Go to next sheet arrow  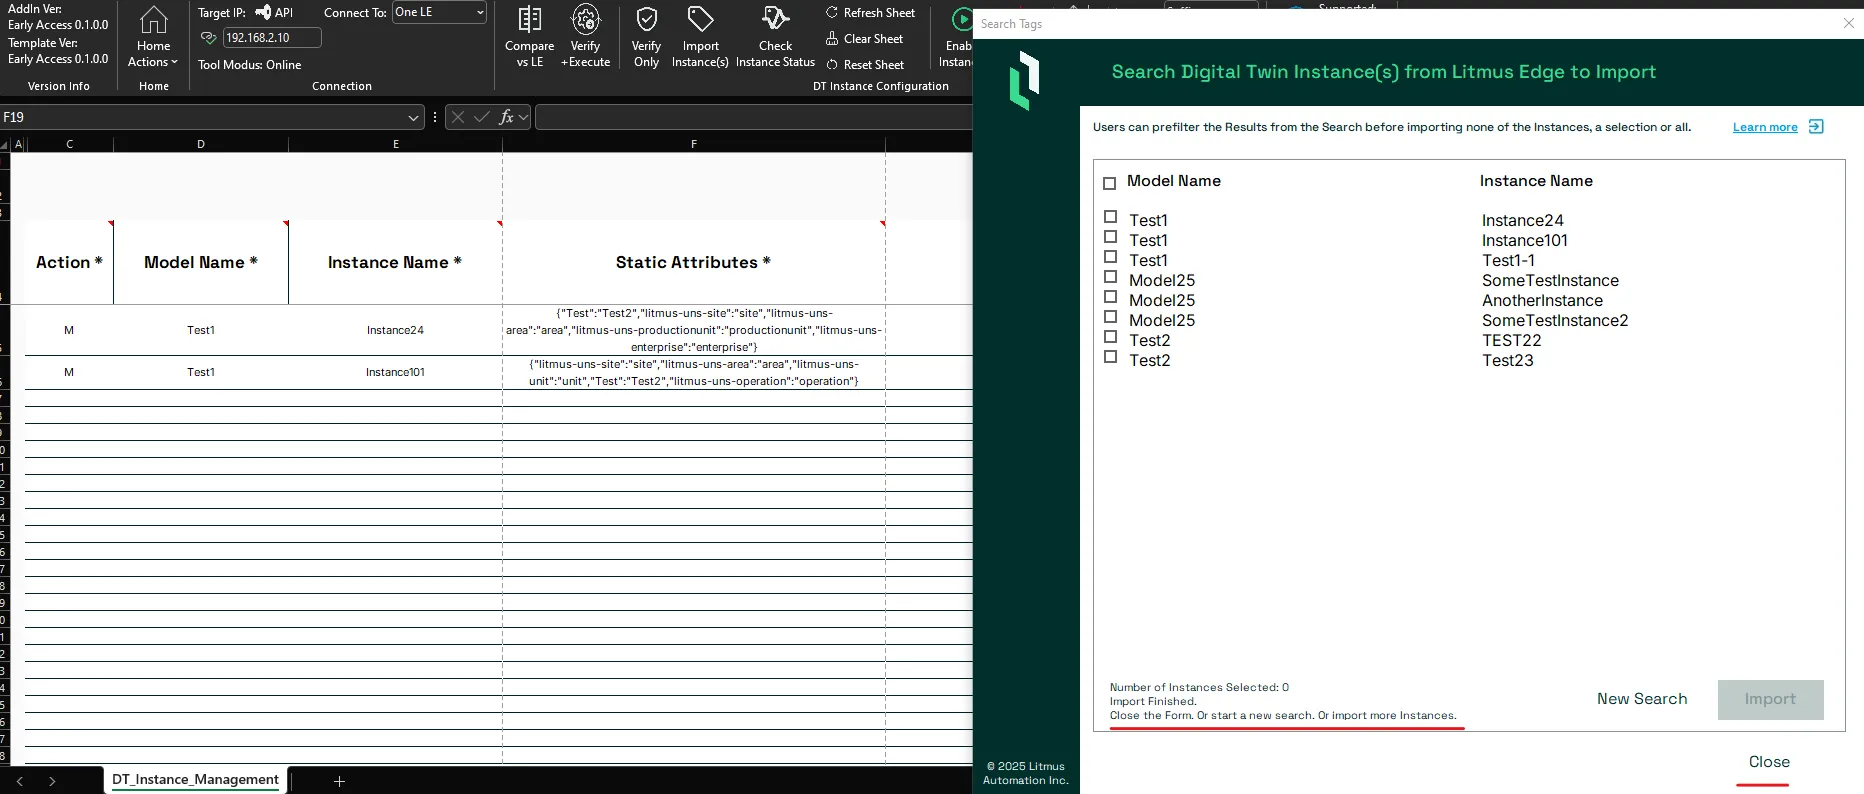coord(52,781)
